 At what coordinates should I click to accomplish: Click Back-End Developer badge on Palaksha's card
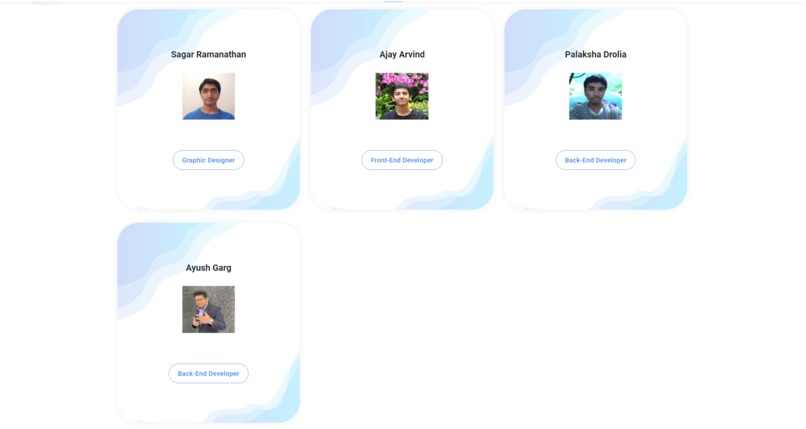pyautogui.click(x=595, y=160)
